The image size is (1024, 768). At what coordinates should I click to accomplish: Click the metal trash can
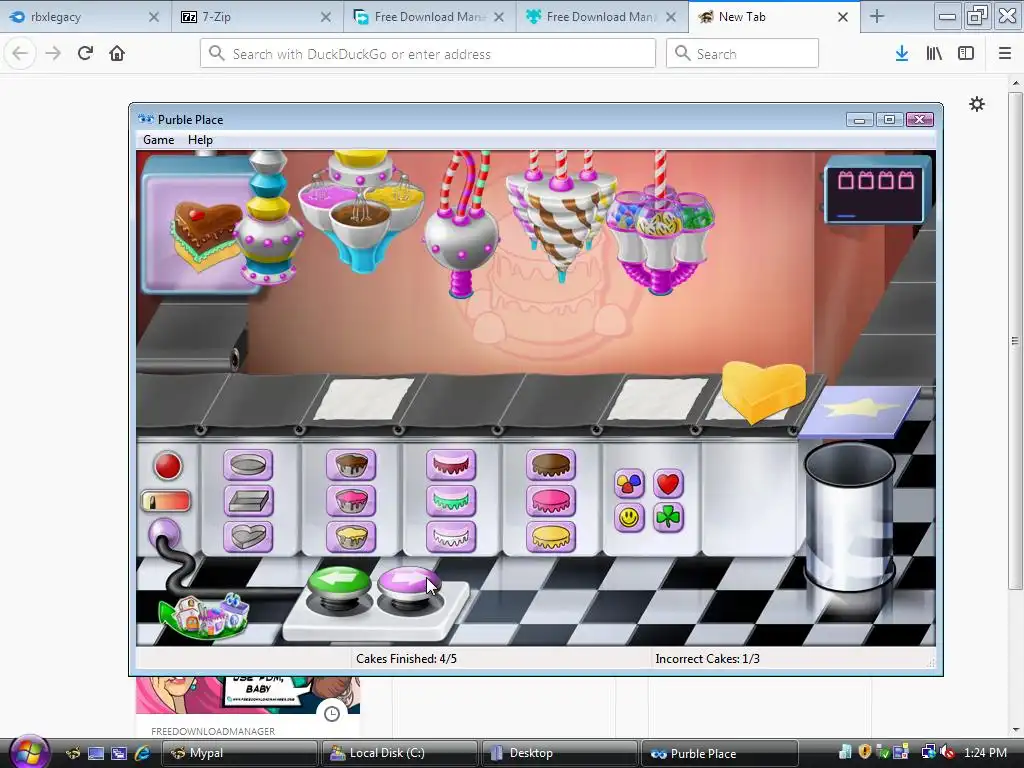[849, 516]
